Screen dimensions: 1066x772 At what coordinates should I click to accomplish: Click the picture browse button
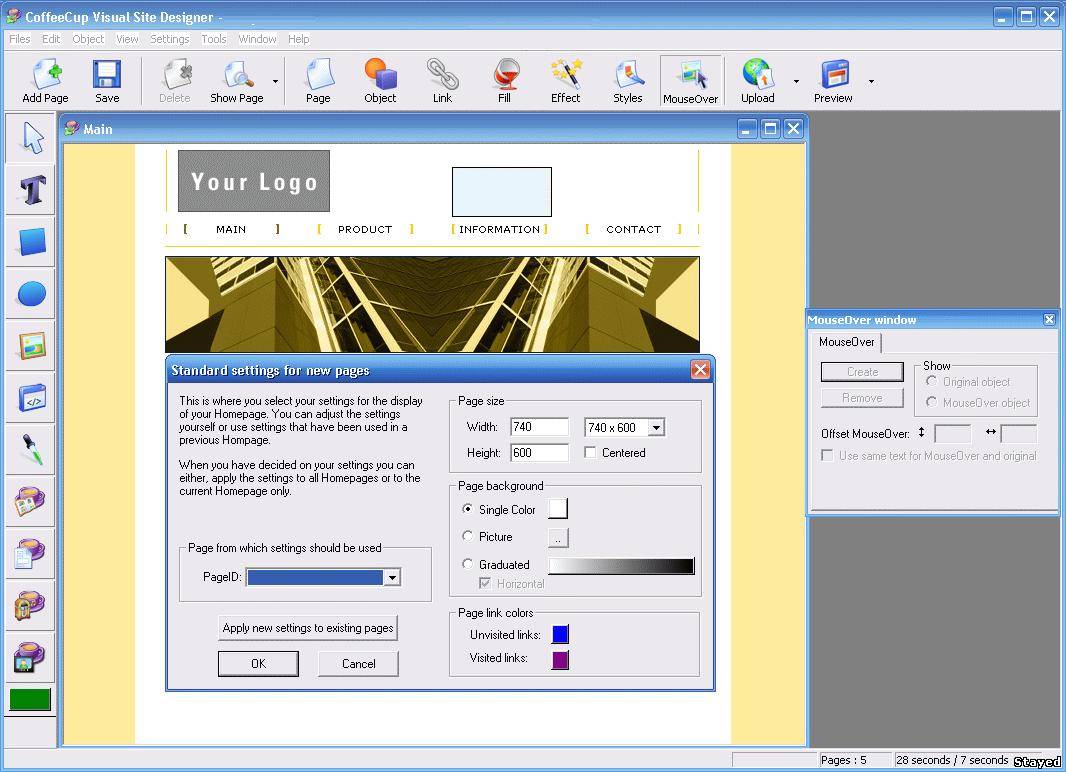[x=557, y=538]
